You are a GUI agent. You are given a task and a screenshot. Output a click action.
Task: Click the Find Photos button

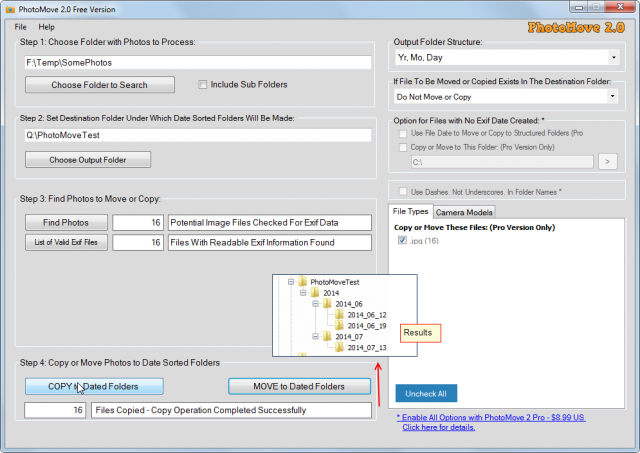(x=66, y=222)
